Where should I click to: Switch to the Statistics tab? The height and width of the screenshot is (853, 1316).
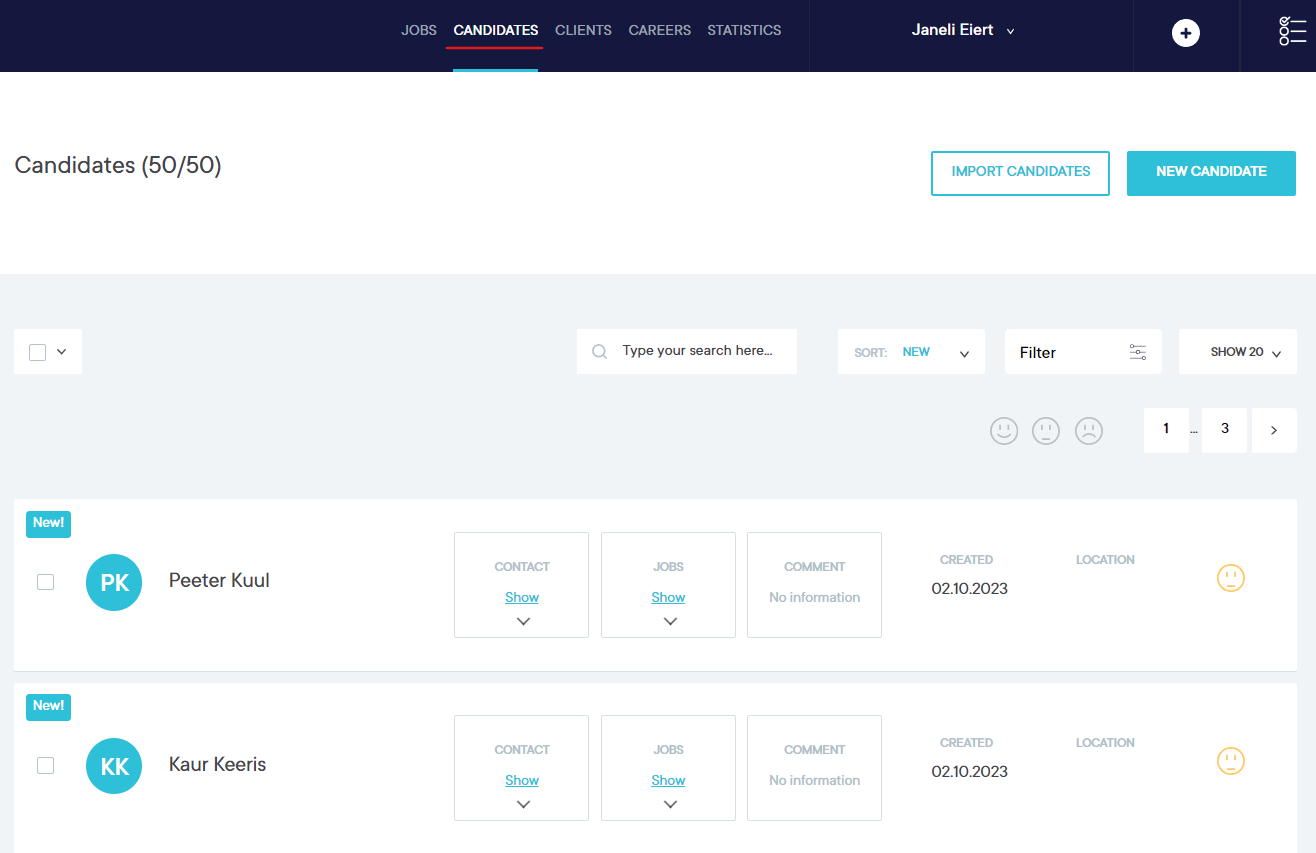pos(744,30)
